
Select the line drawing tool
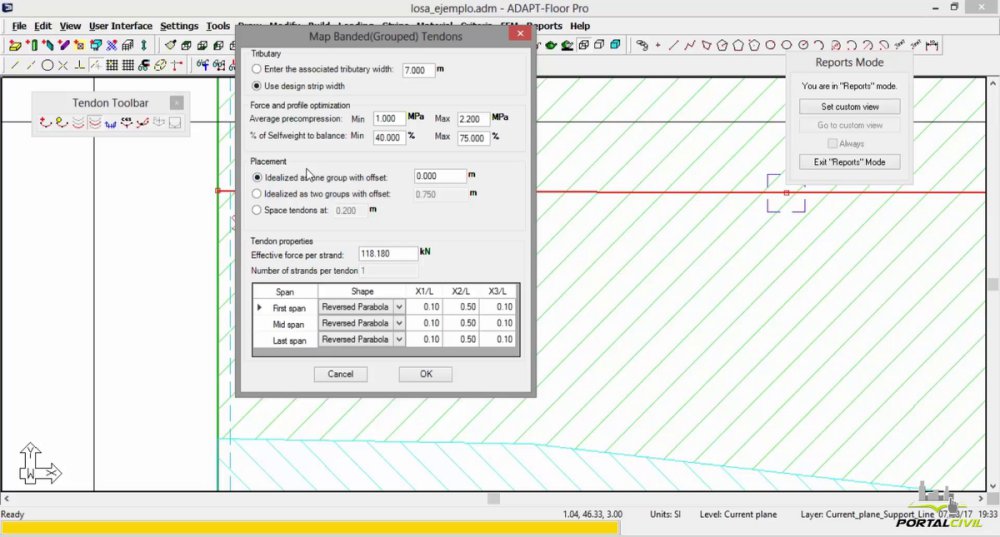click(673, 45)
